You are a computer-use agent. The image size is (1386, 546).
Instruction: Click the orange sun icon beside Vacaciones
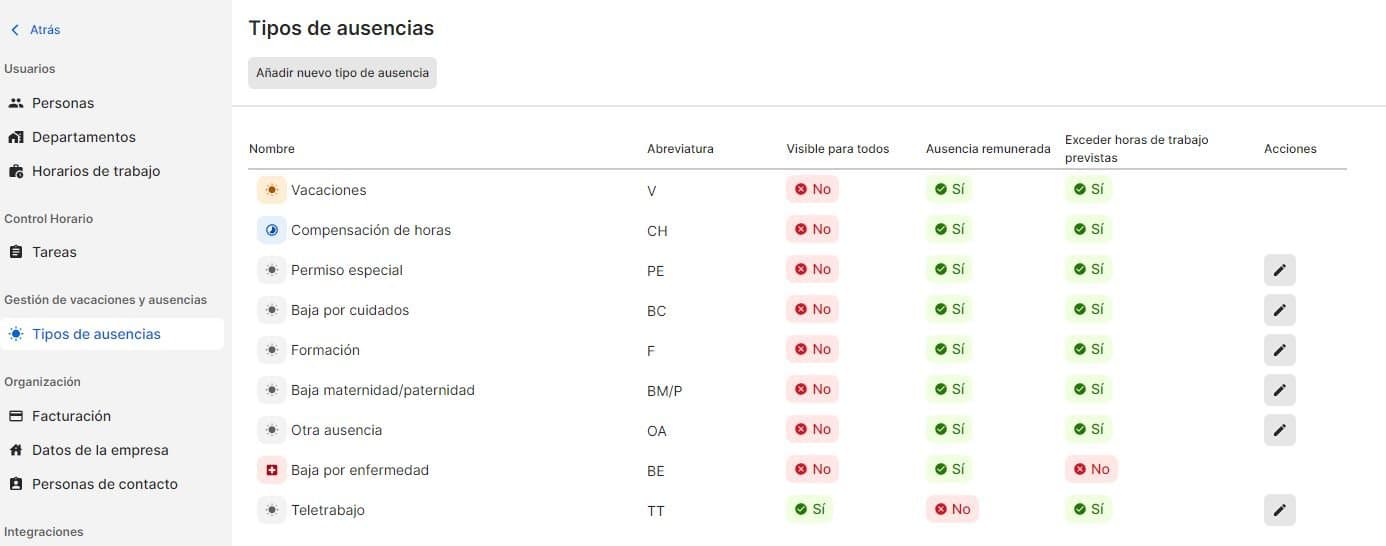click(x=271, y=190)
